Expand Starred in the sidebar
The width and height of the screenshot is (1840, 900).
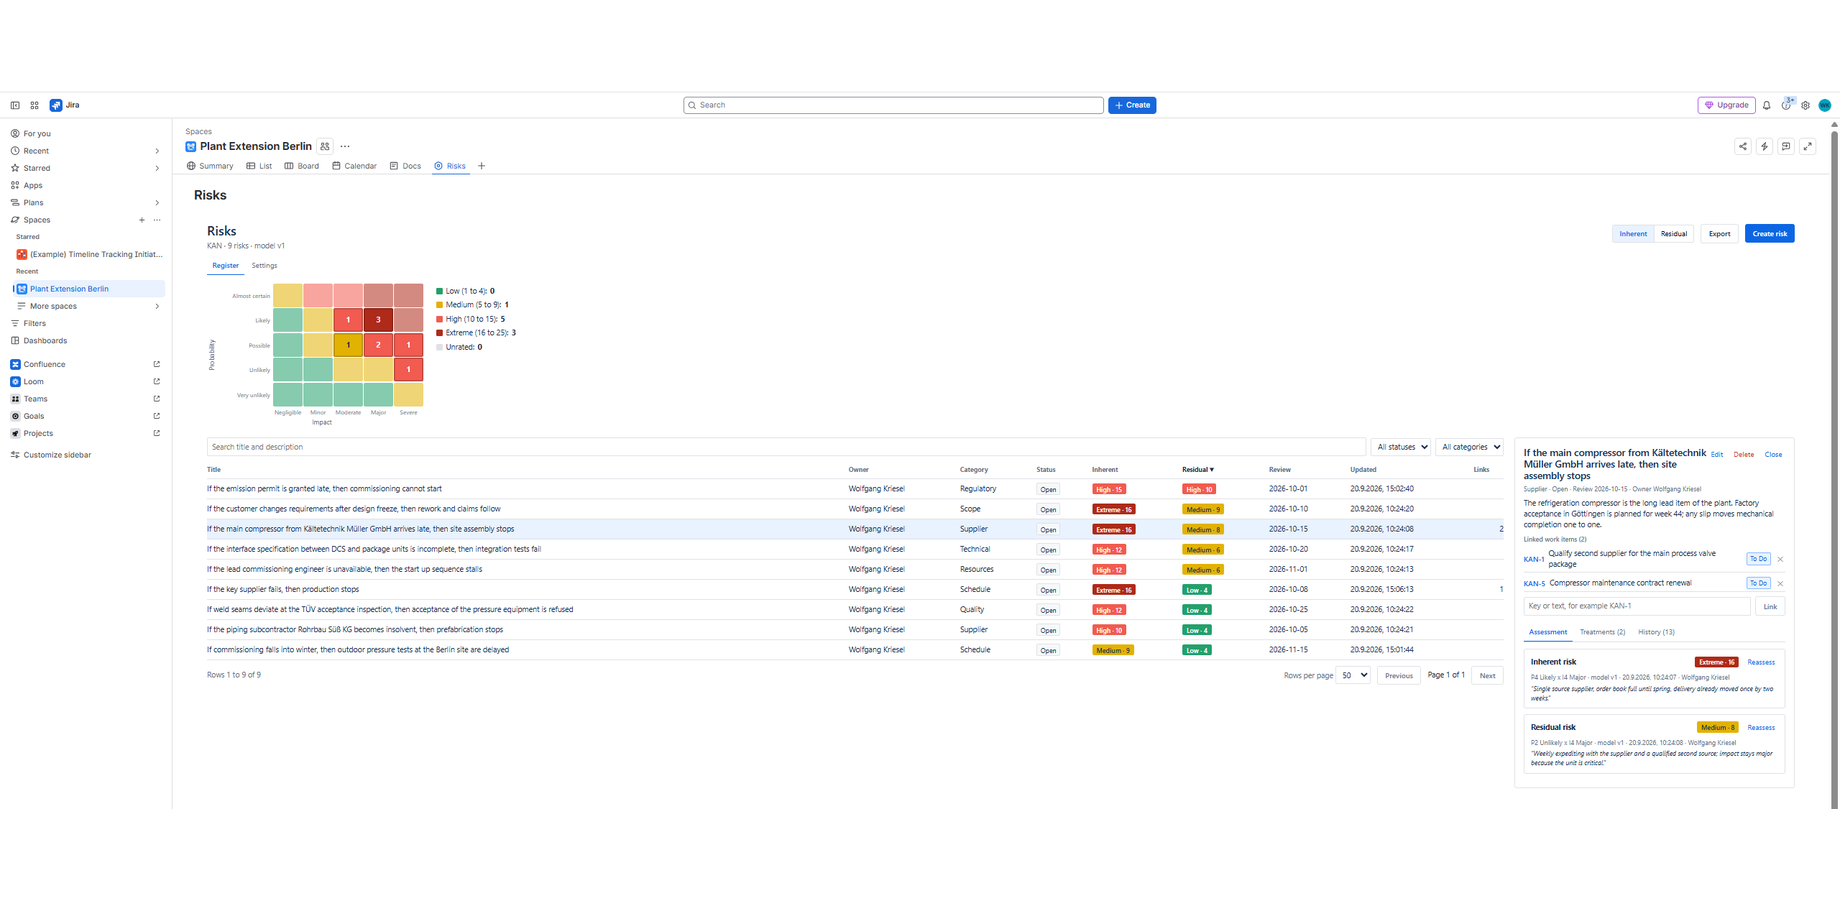pos(157,168)
